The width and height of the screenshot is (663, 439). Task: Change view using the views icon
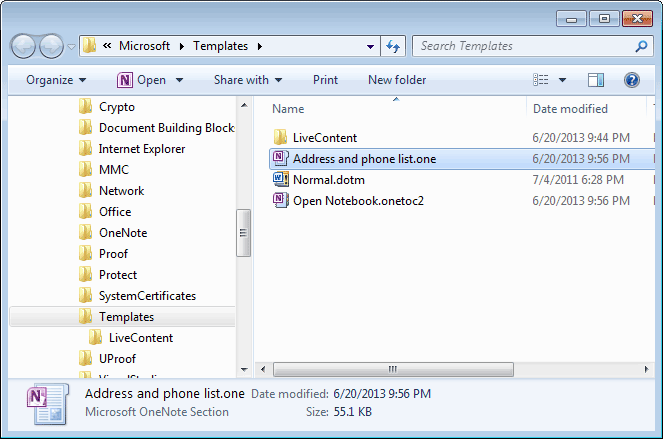click(540, 80)
